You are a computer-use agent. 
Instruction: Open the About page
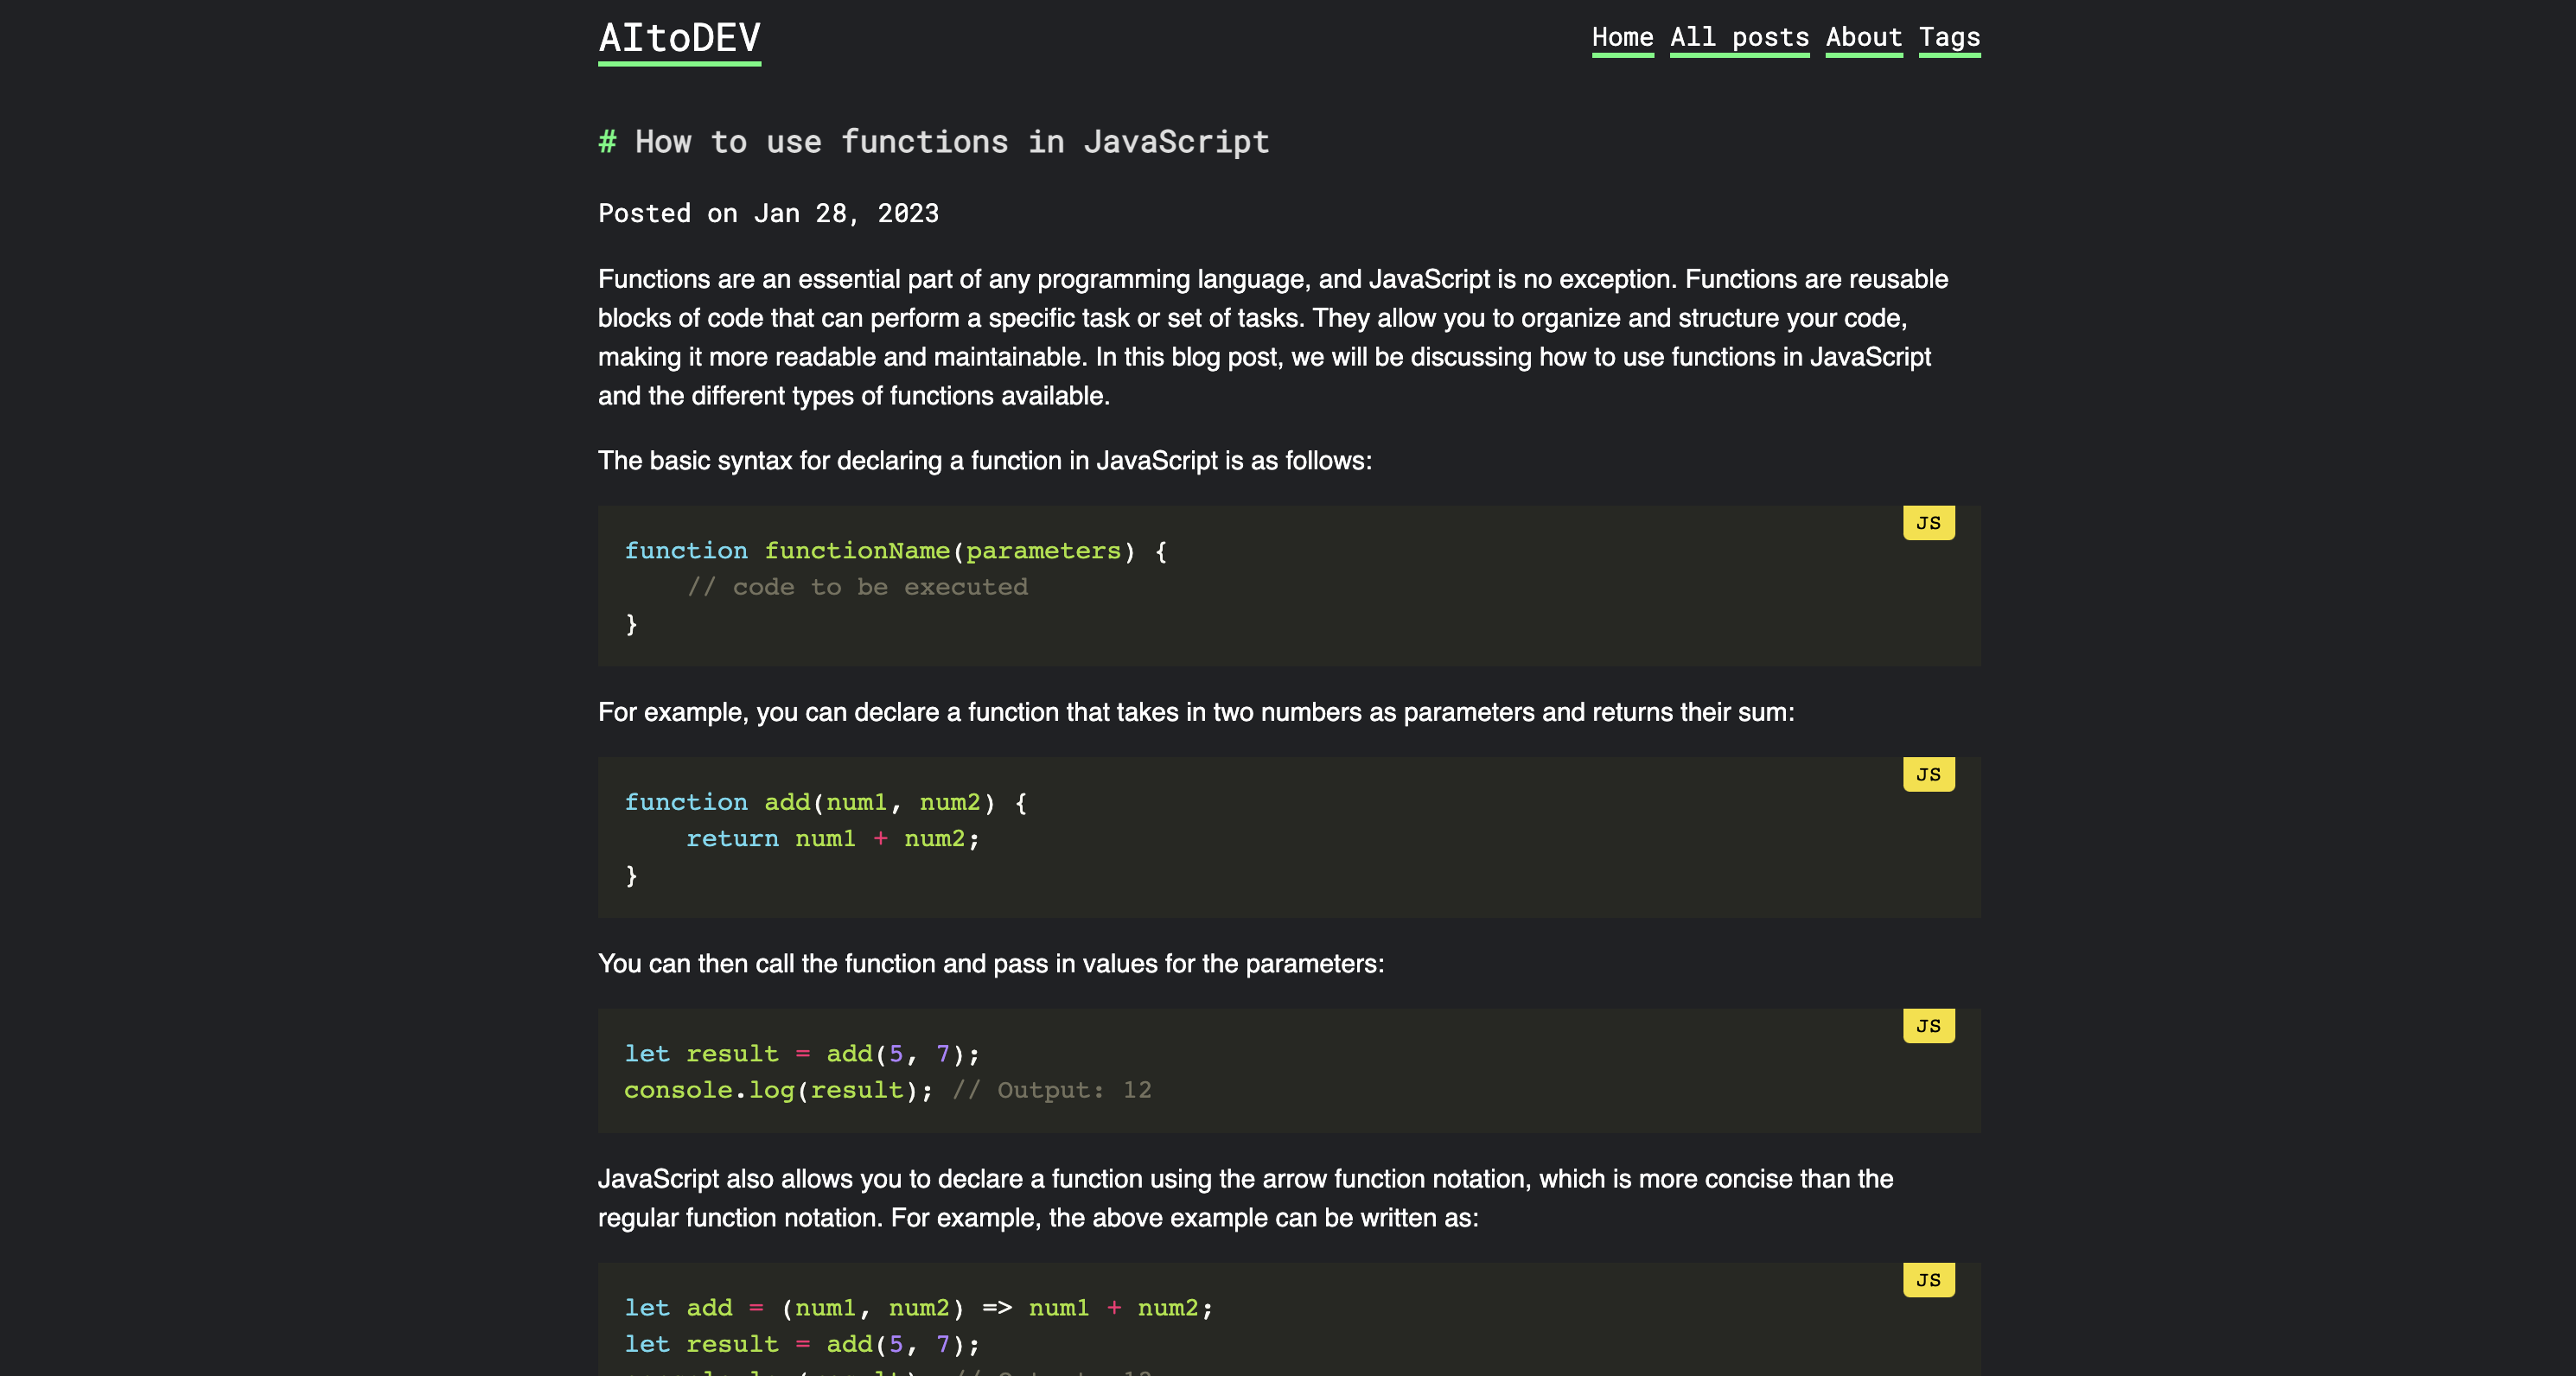tap(1863, 38)
